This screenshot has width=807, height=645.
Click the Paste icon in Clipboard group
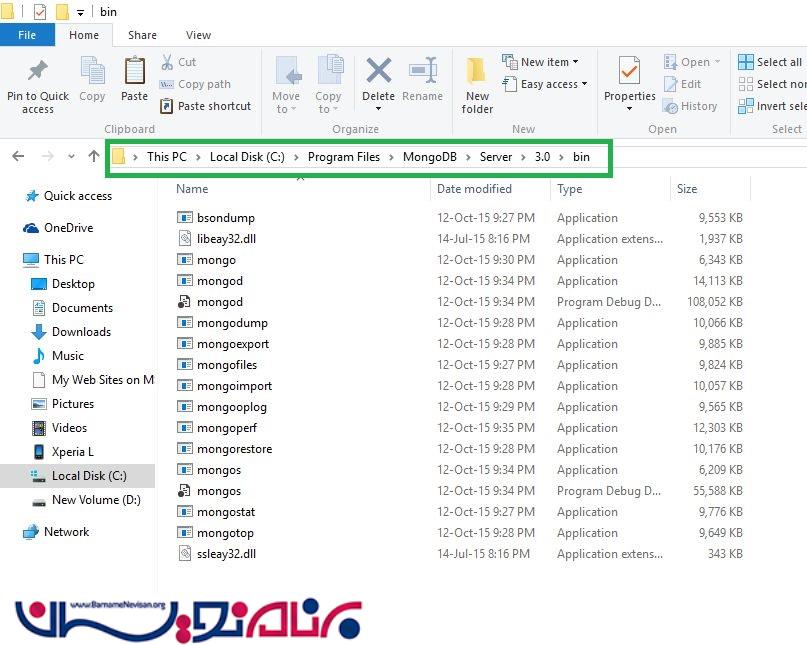point(134,73)
